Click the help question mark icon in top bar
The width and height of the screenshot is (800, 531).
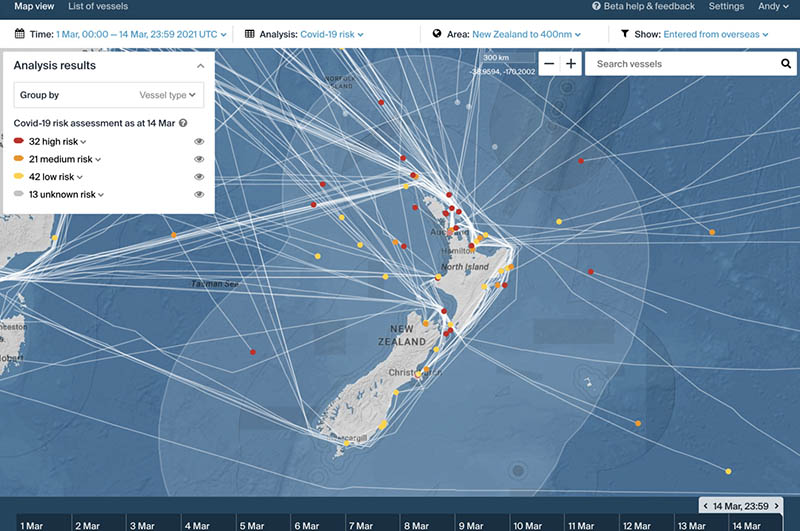tap(596, 6)
